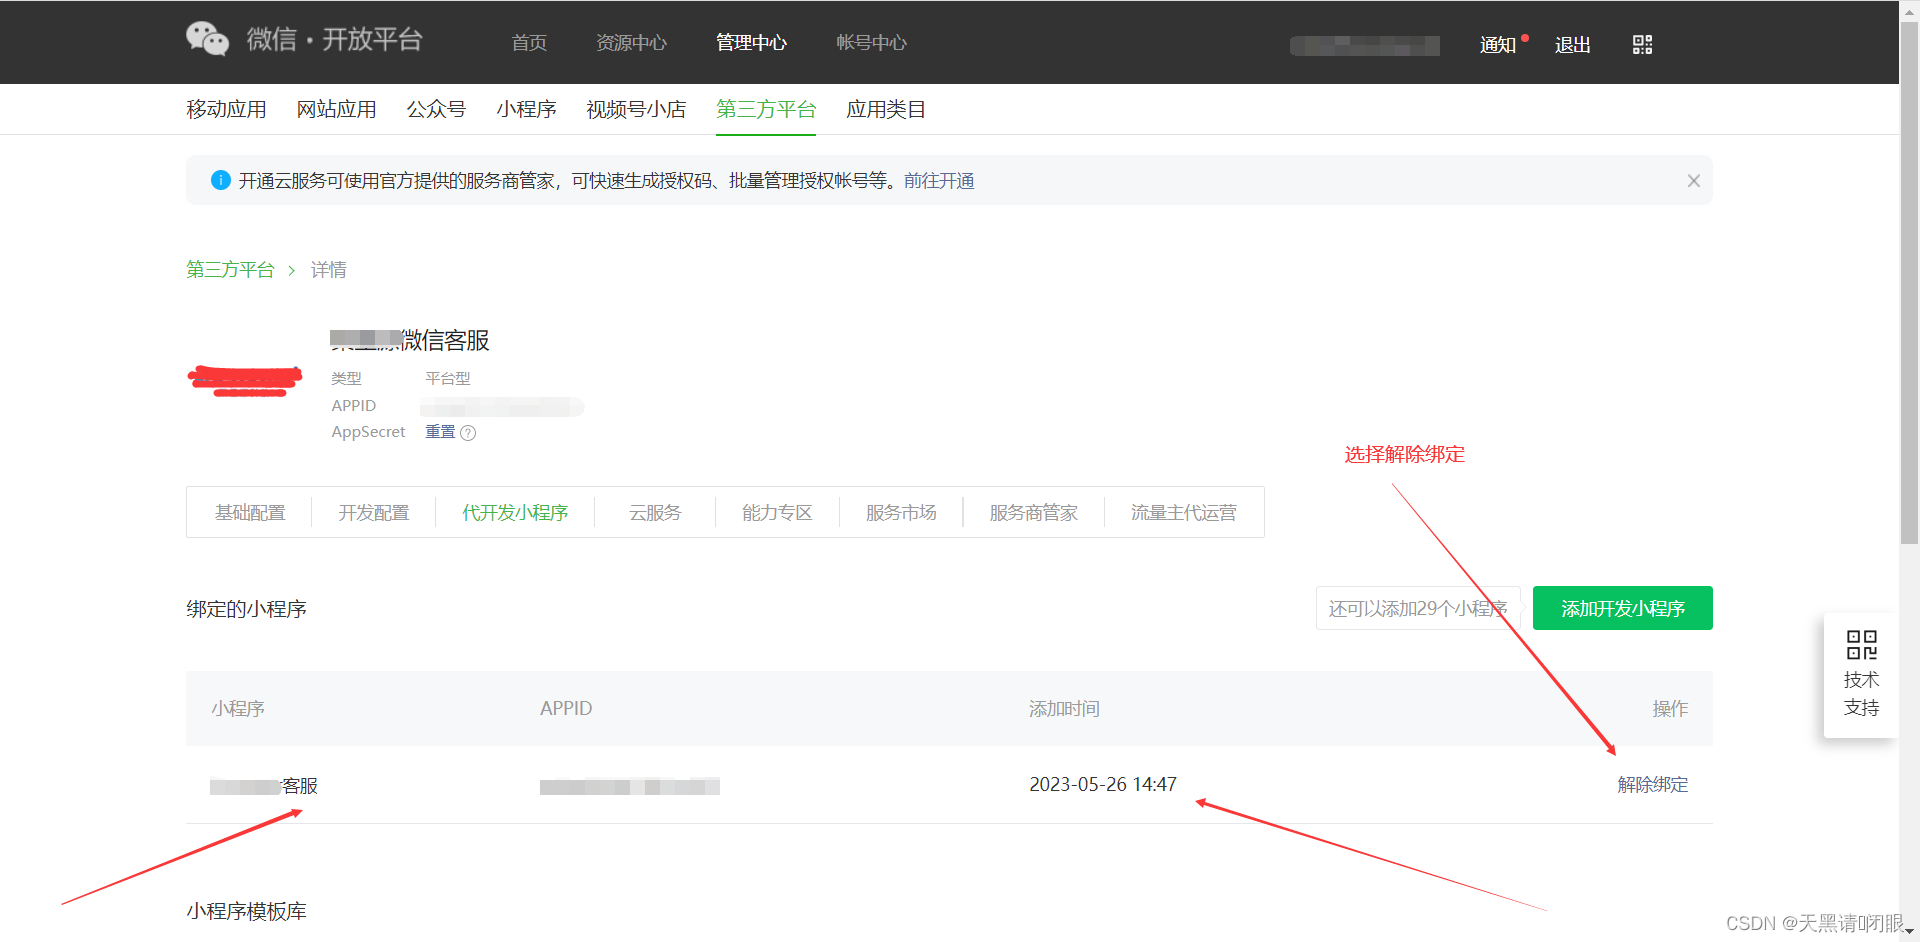Viewport: 1920px width, 942px height.
Task: Click the WeChat logo icon in header
Action: pos(207,40)
